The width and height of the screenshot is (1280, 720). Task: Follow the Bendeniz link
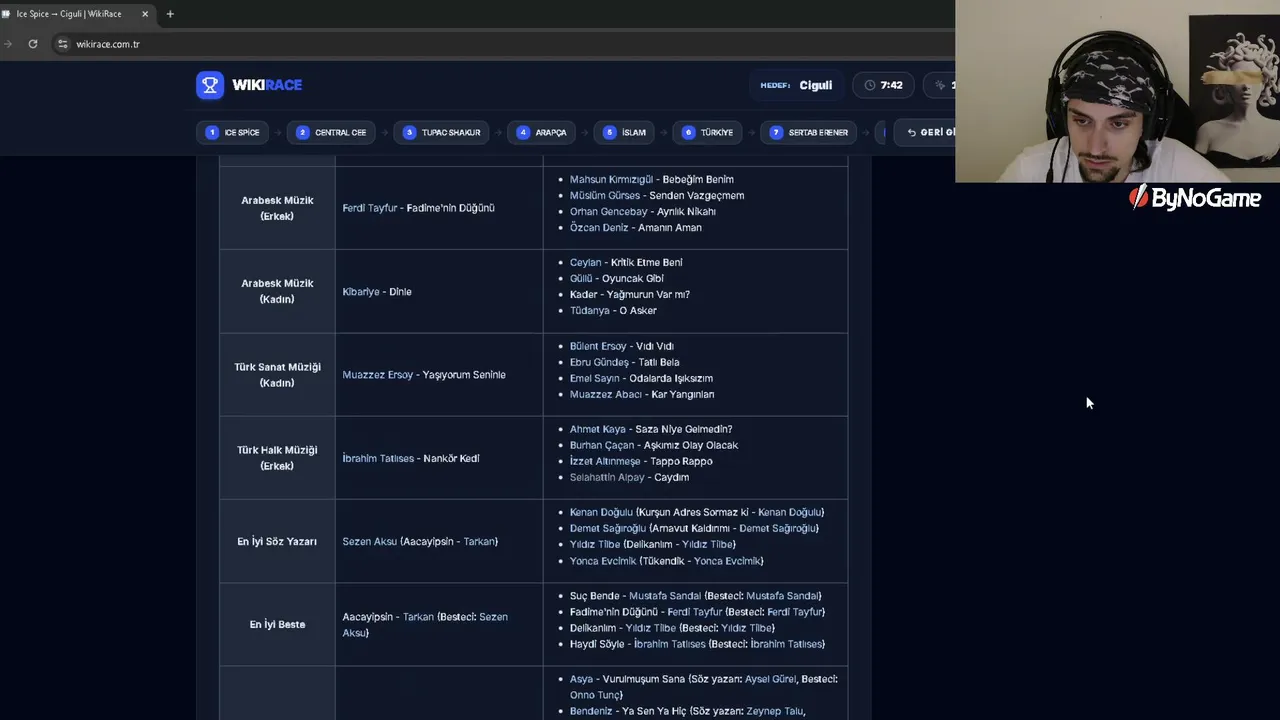[x=591, y=711]
